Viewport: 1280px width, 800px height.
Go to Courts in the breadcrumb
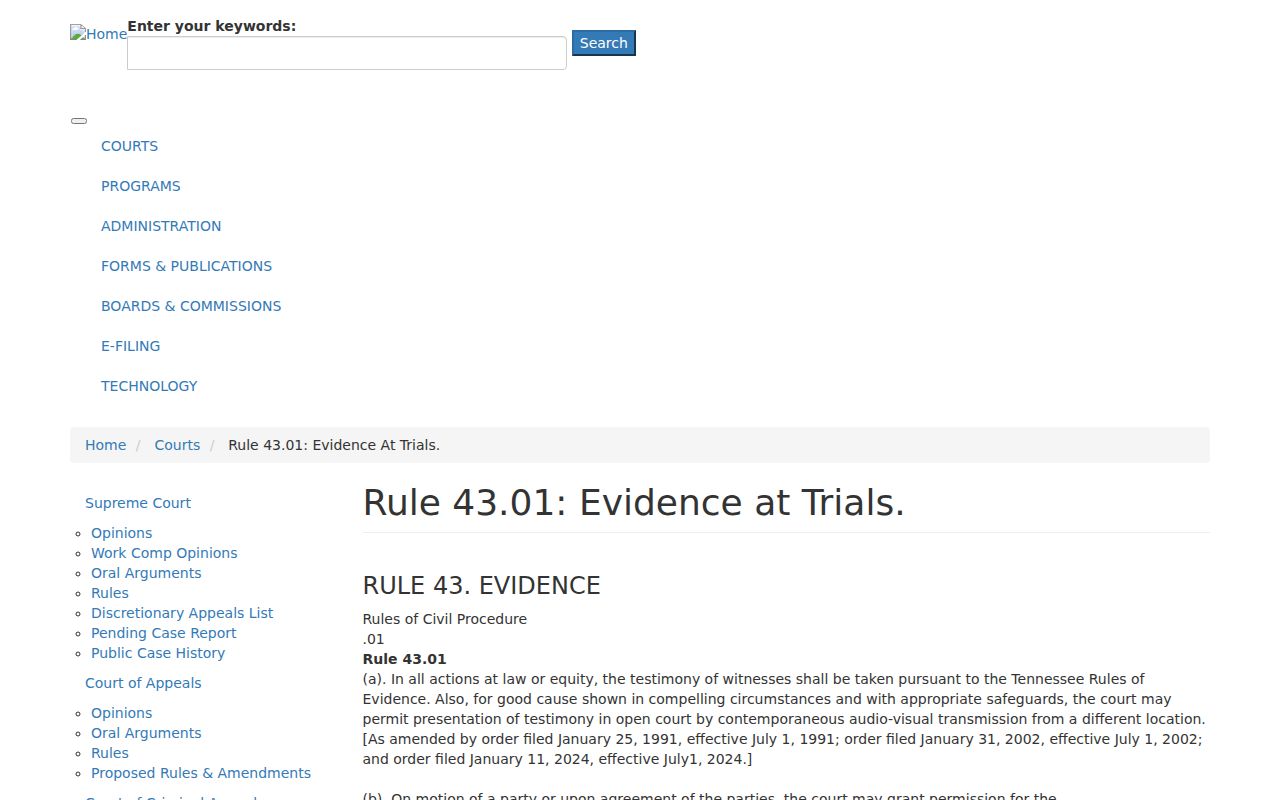click(177, 445)
